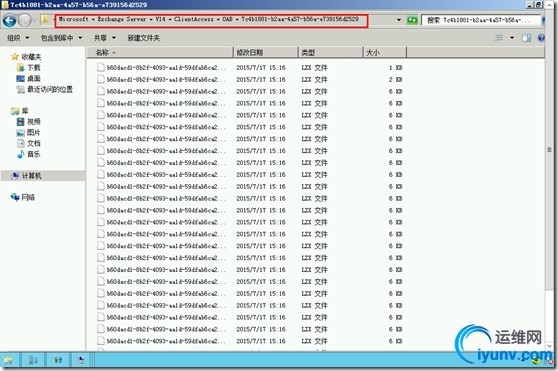This screenshot has width=558, height=371.
Task: Click the folder icon in the address bar
Action: [45, 20]
